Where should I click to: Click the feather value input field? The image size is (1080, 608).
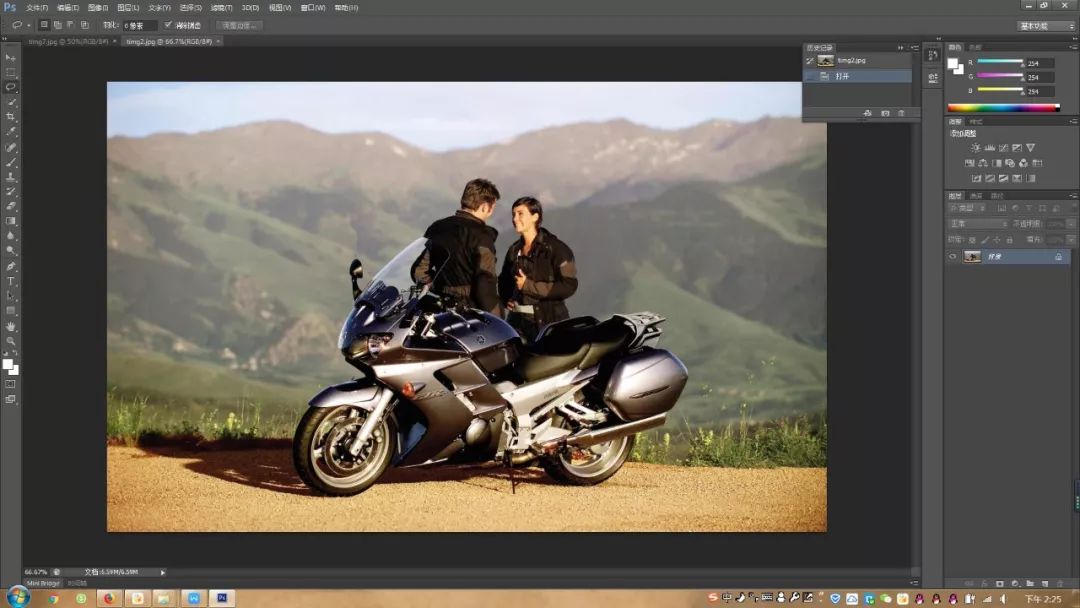139,25
